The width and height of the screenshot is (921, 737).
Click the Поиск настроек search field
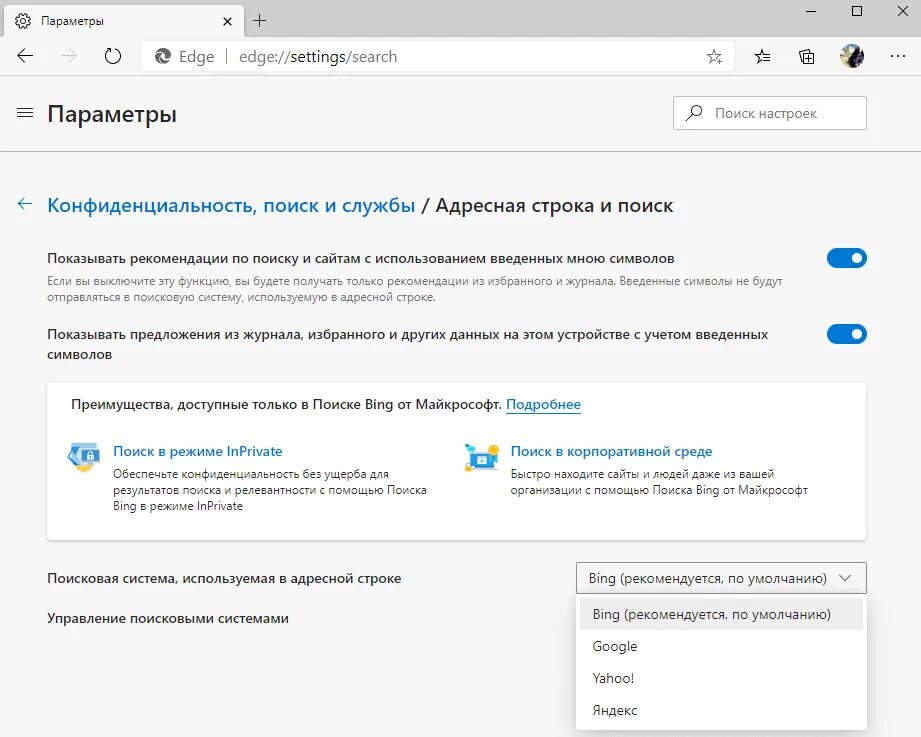pyautogui.click(x=769, y=113)
